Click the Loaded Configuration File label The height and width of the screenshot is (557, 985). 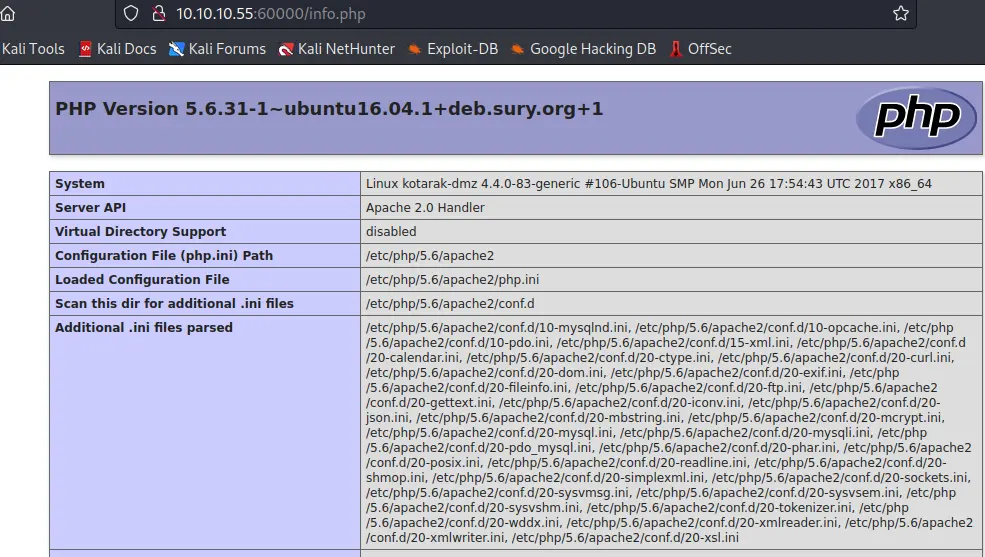142,279
